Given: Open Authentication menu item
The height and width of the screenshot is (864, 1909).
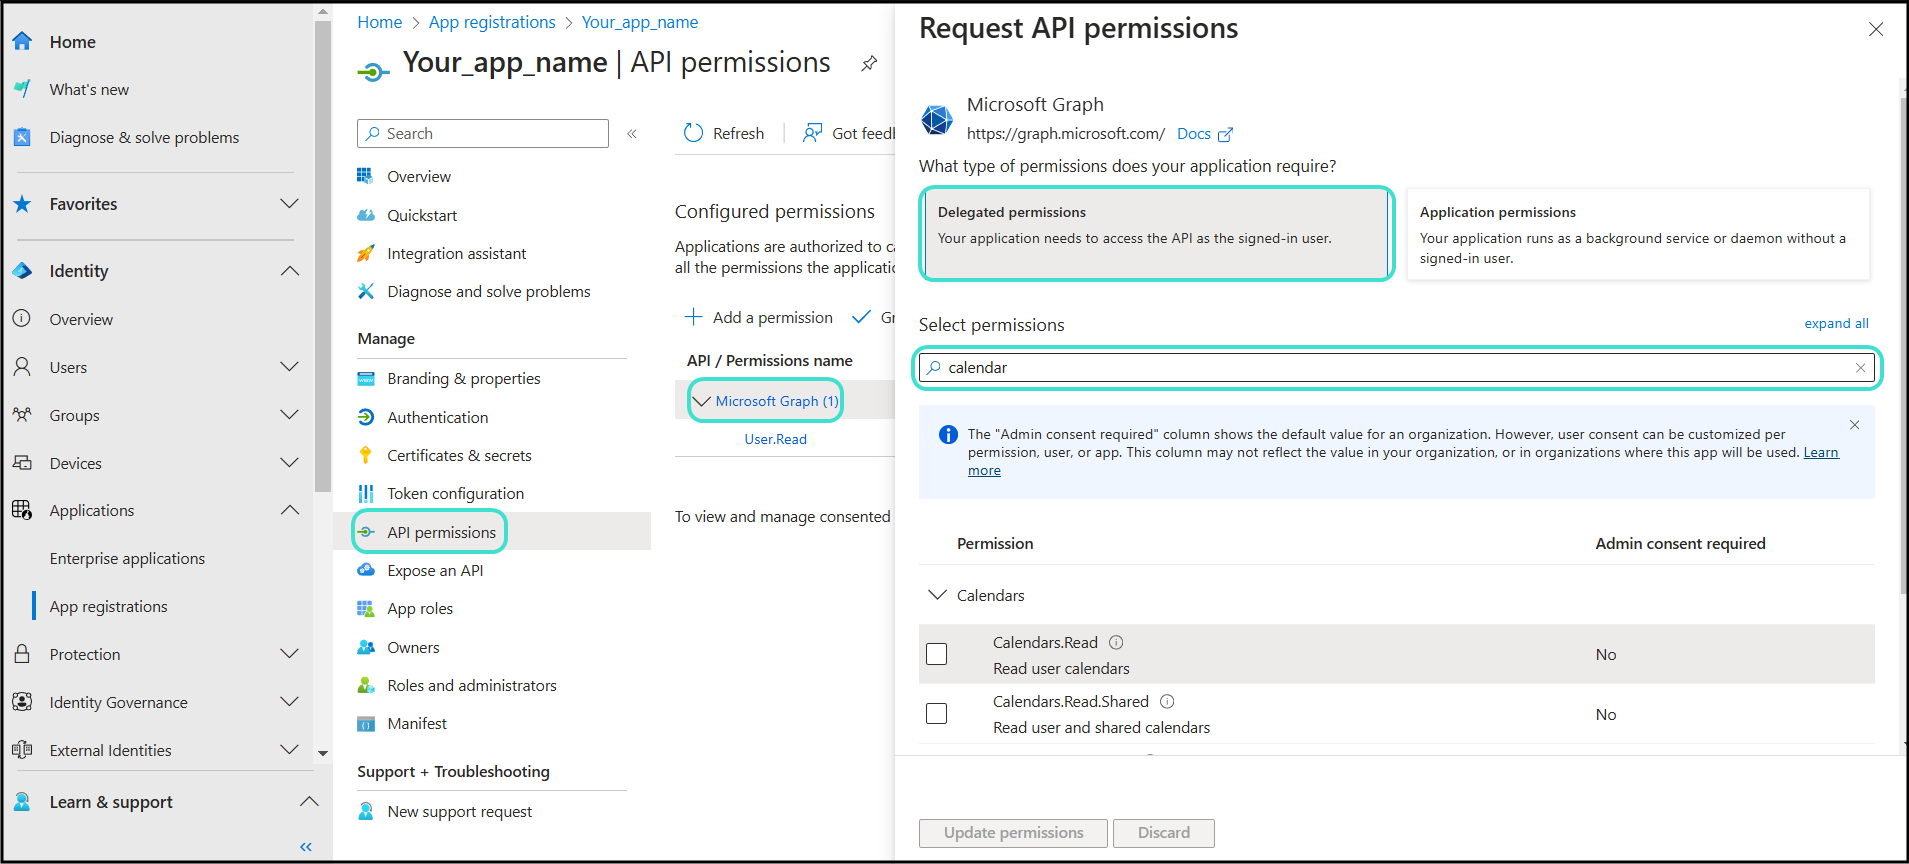Looking at the screenshot, I should 437,417.
